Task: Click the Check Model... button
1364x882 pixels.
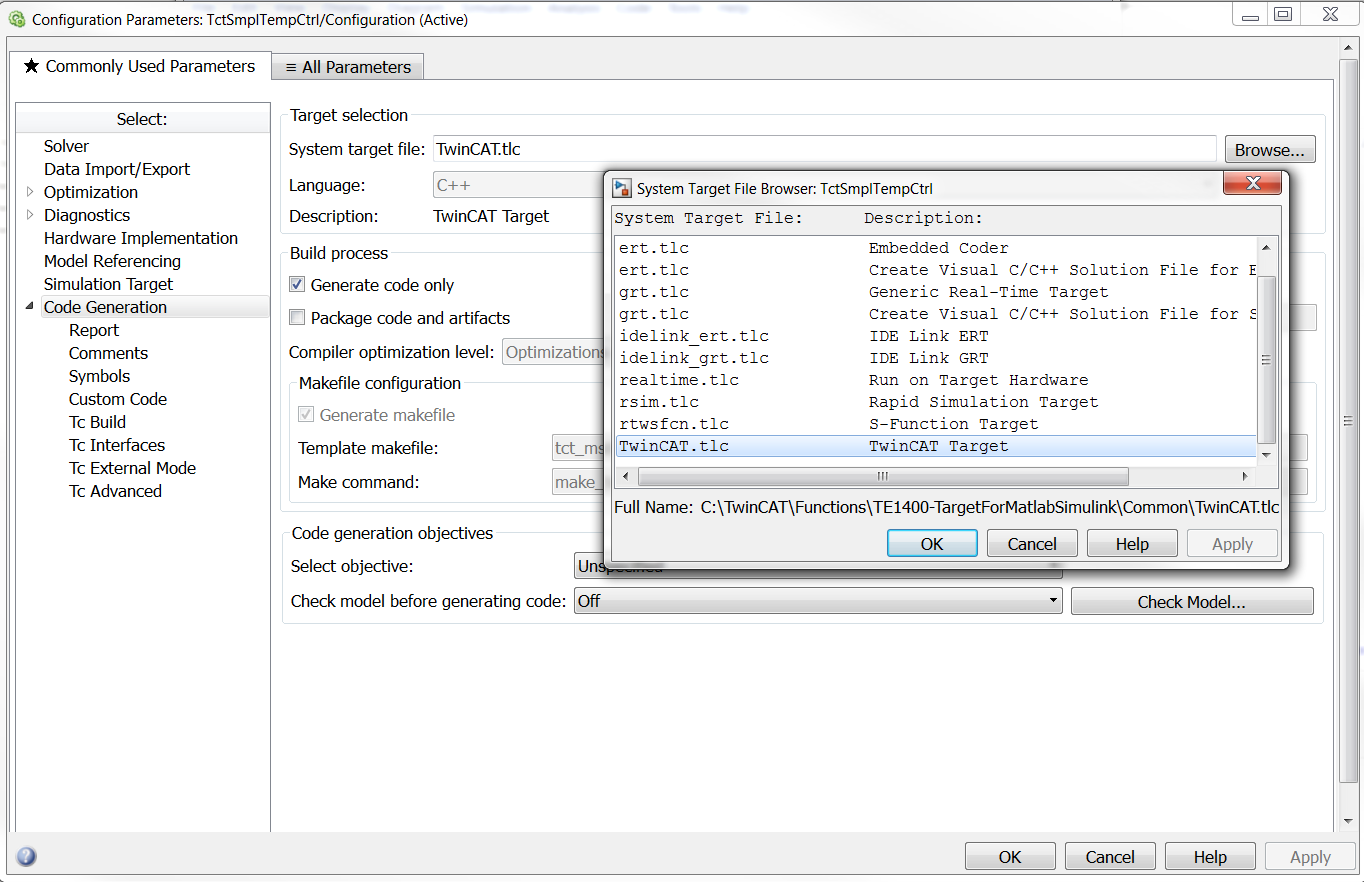Action: pos(1192,602)
